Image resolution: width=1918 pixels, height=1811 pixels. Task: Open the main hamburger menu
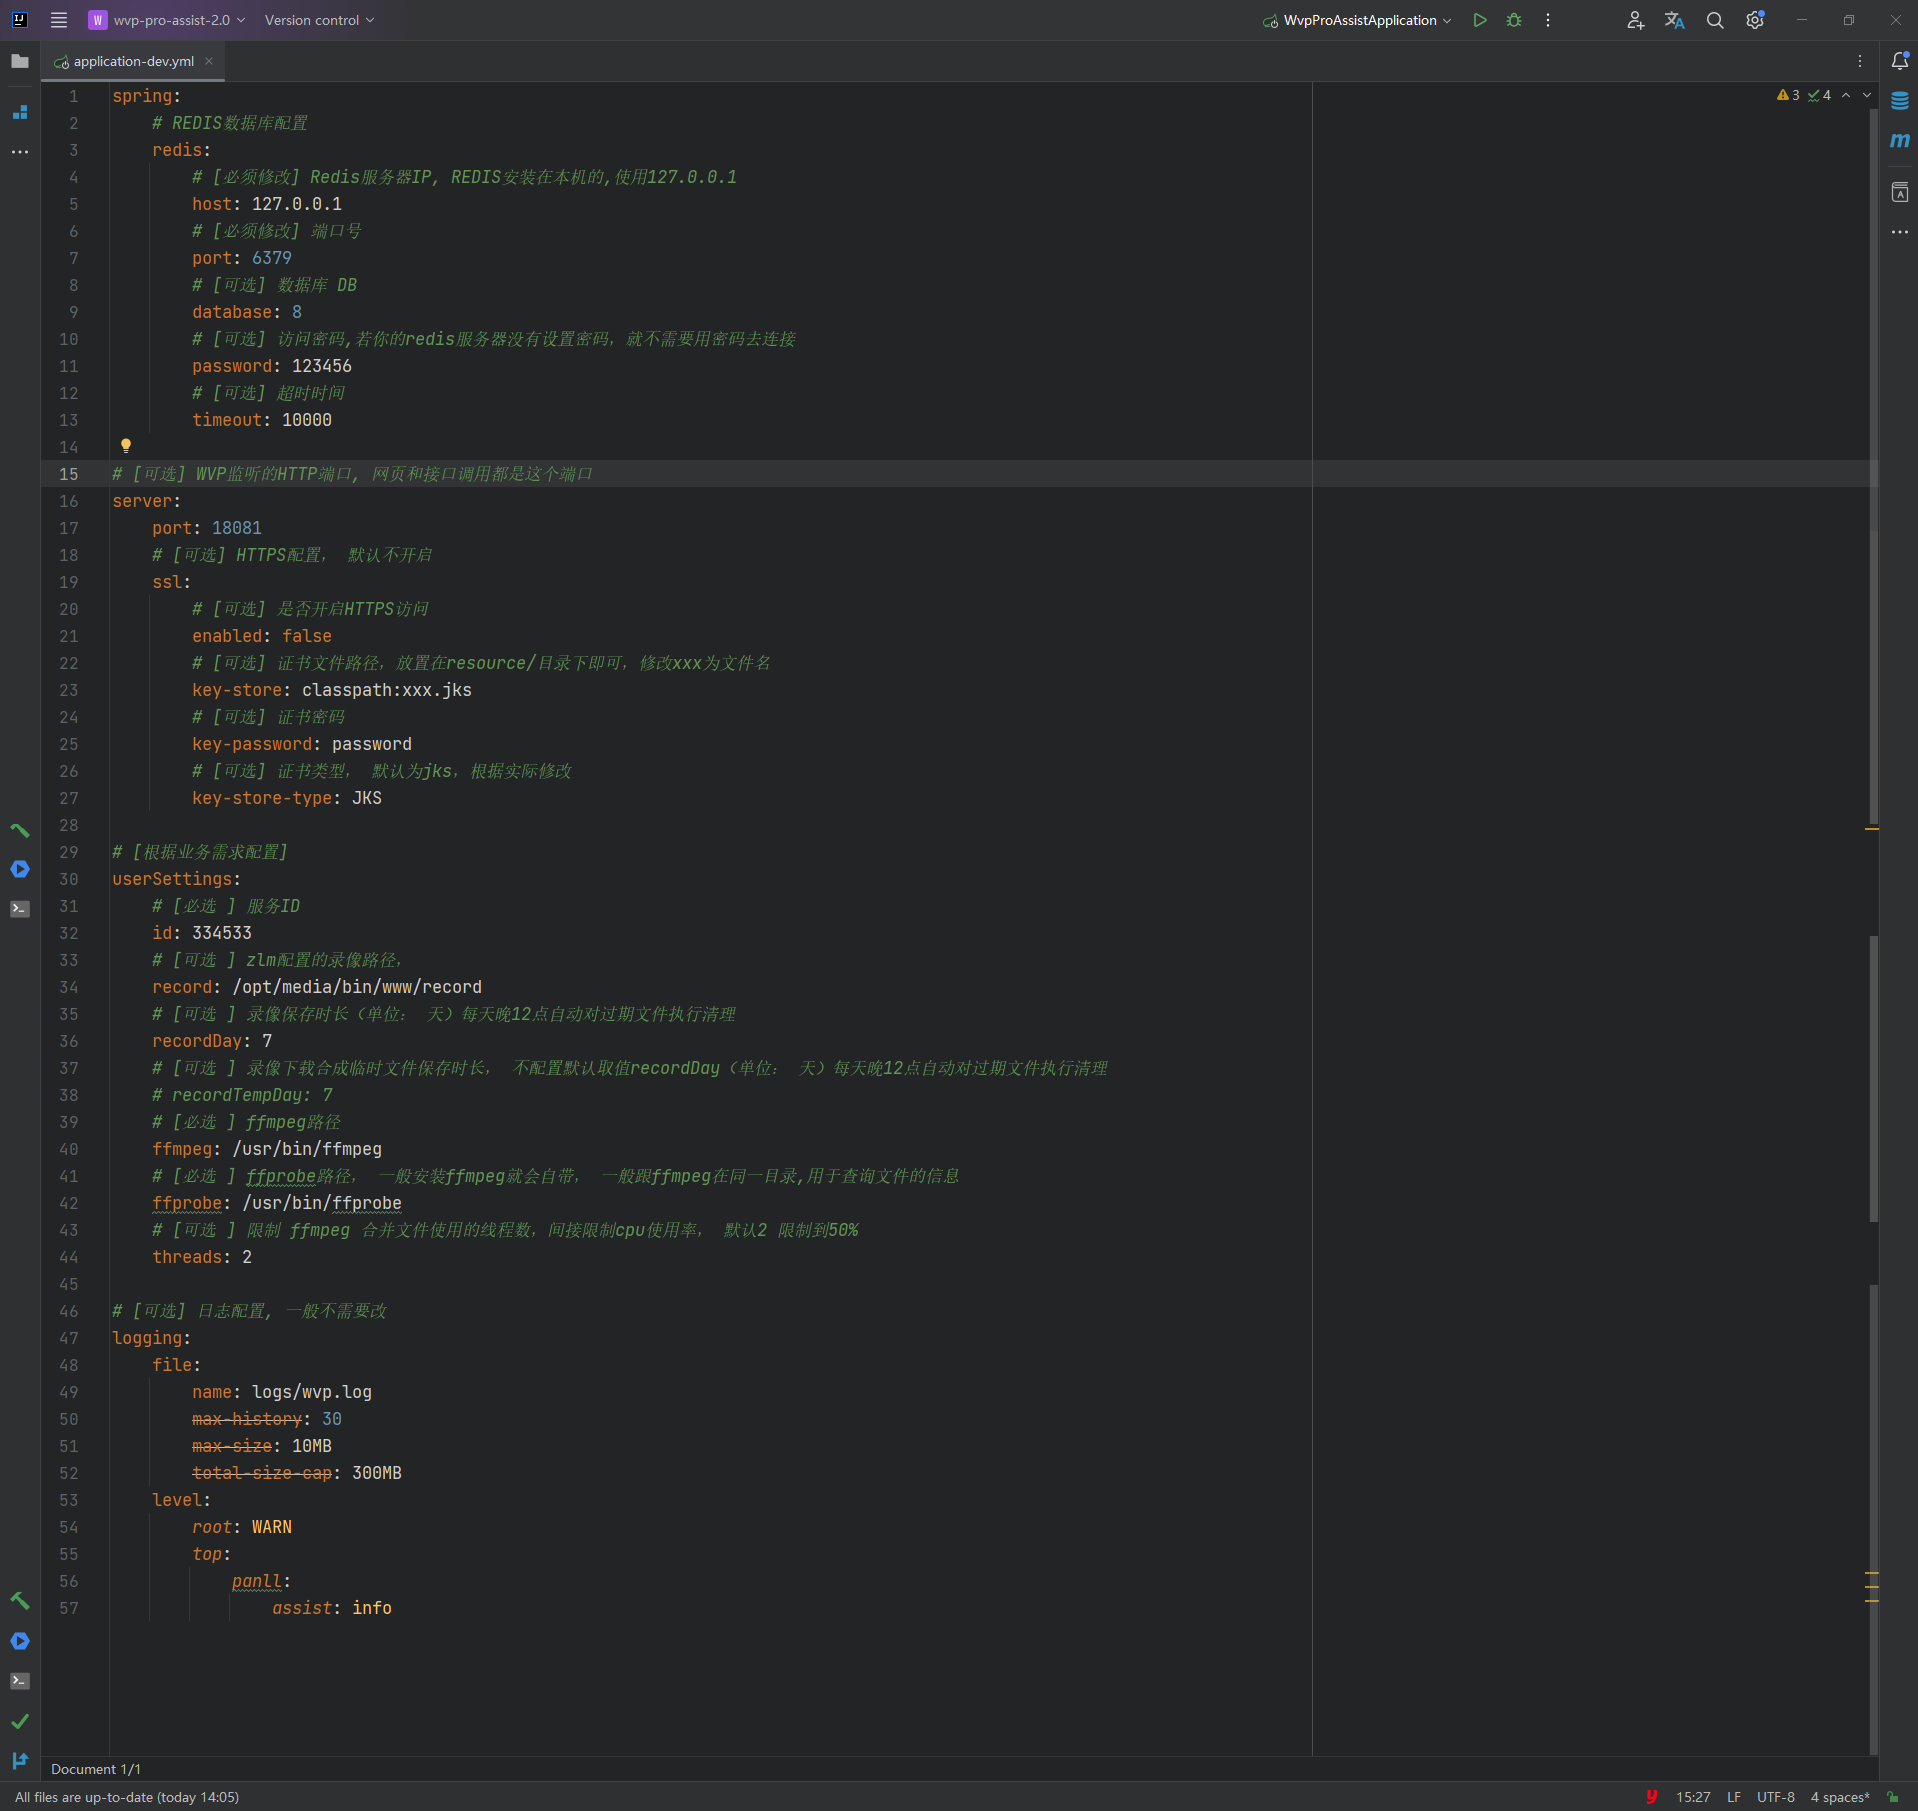pyautogui.click(x=58, y=20)
